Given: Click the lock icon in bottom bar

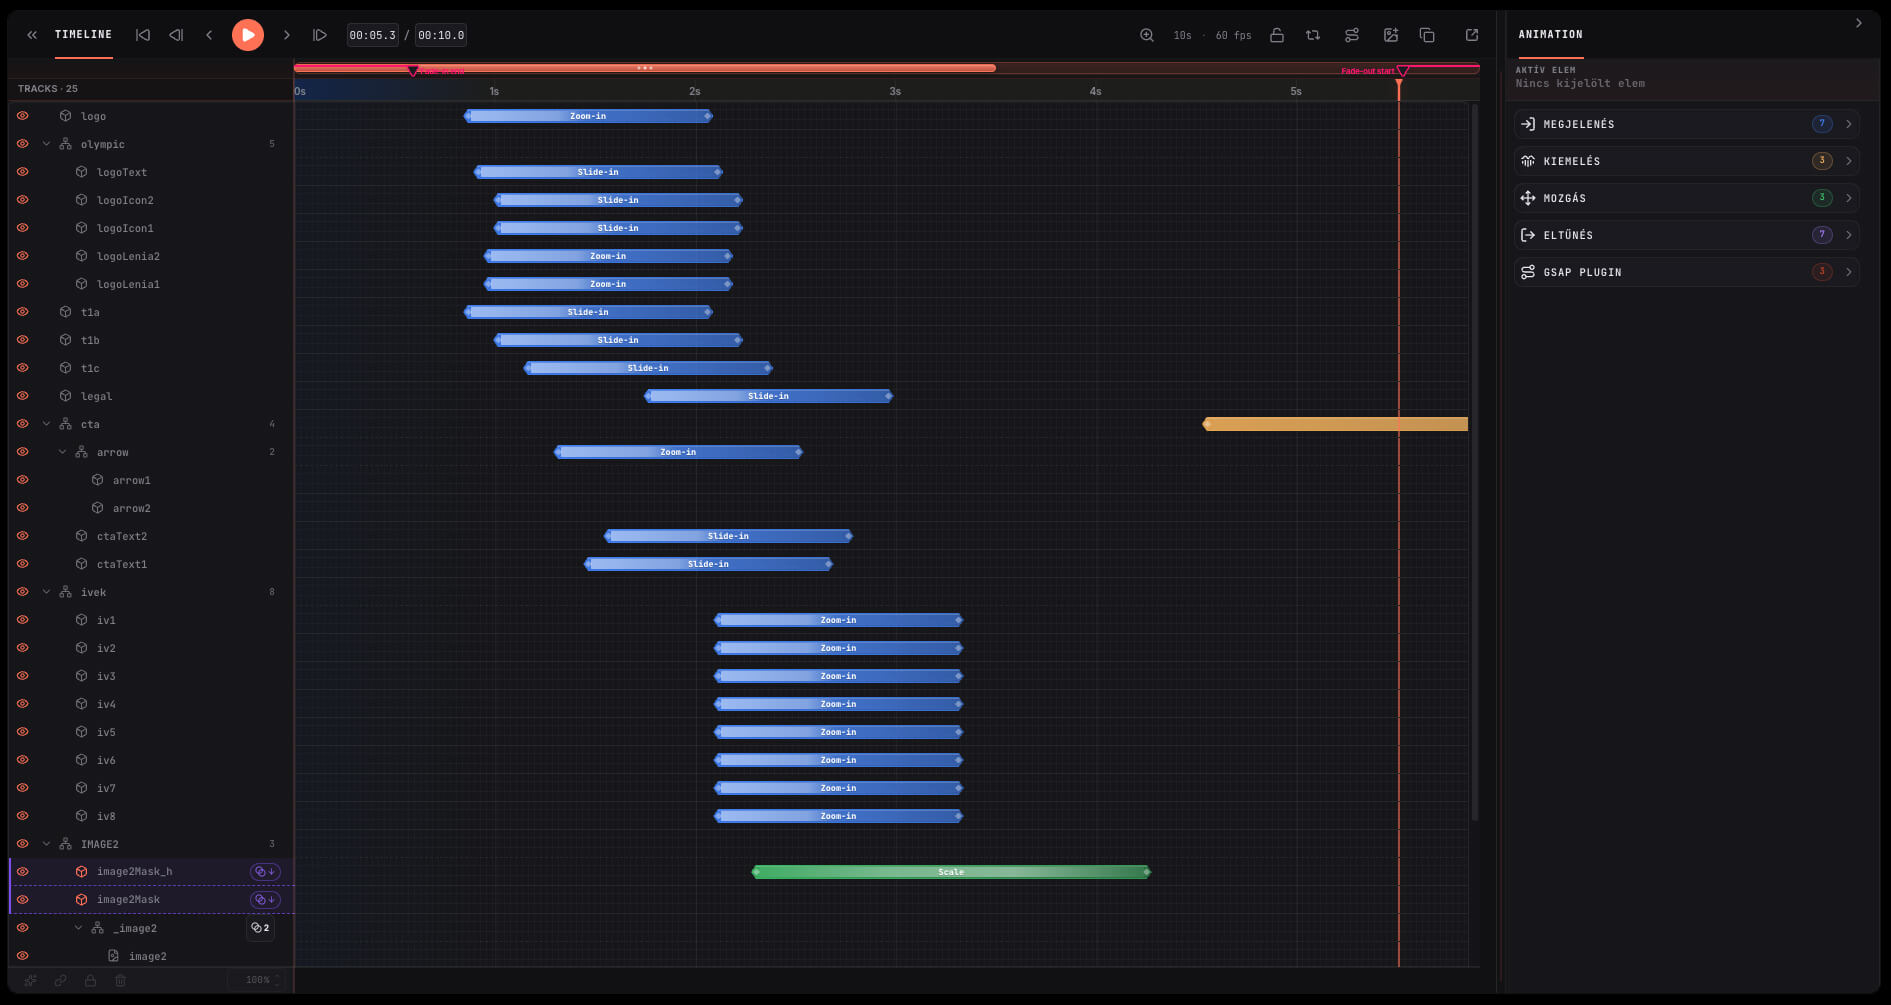Looking at the screenshot, I should click(x=91, y=980).
